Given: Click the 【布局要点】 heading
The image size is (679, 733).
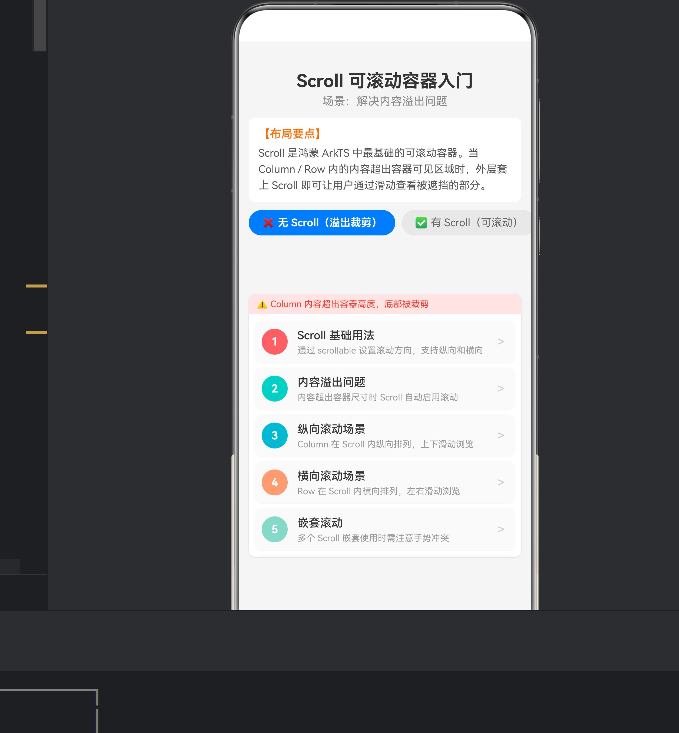Looking at the screenshot, I should 290,134.
